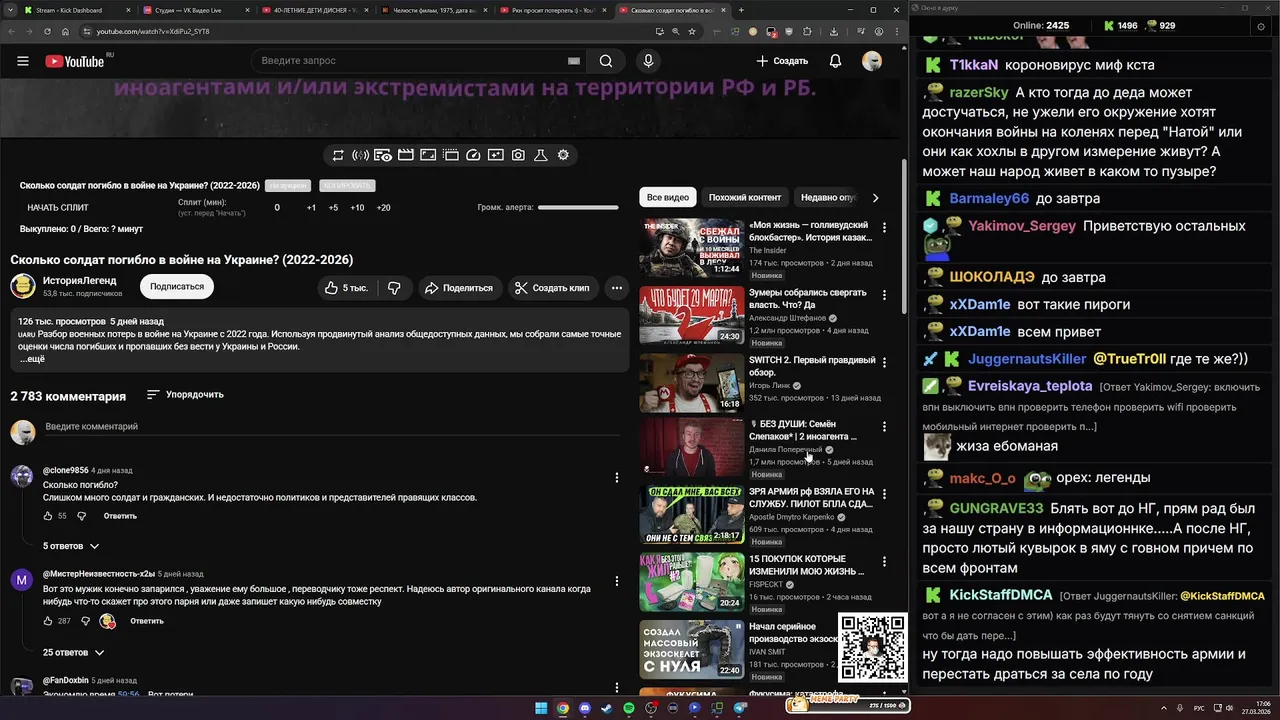Add +10 minutes to split
The image size is (1280, 720).
(357, 208)
